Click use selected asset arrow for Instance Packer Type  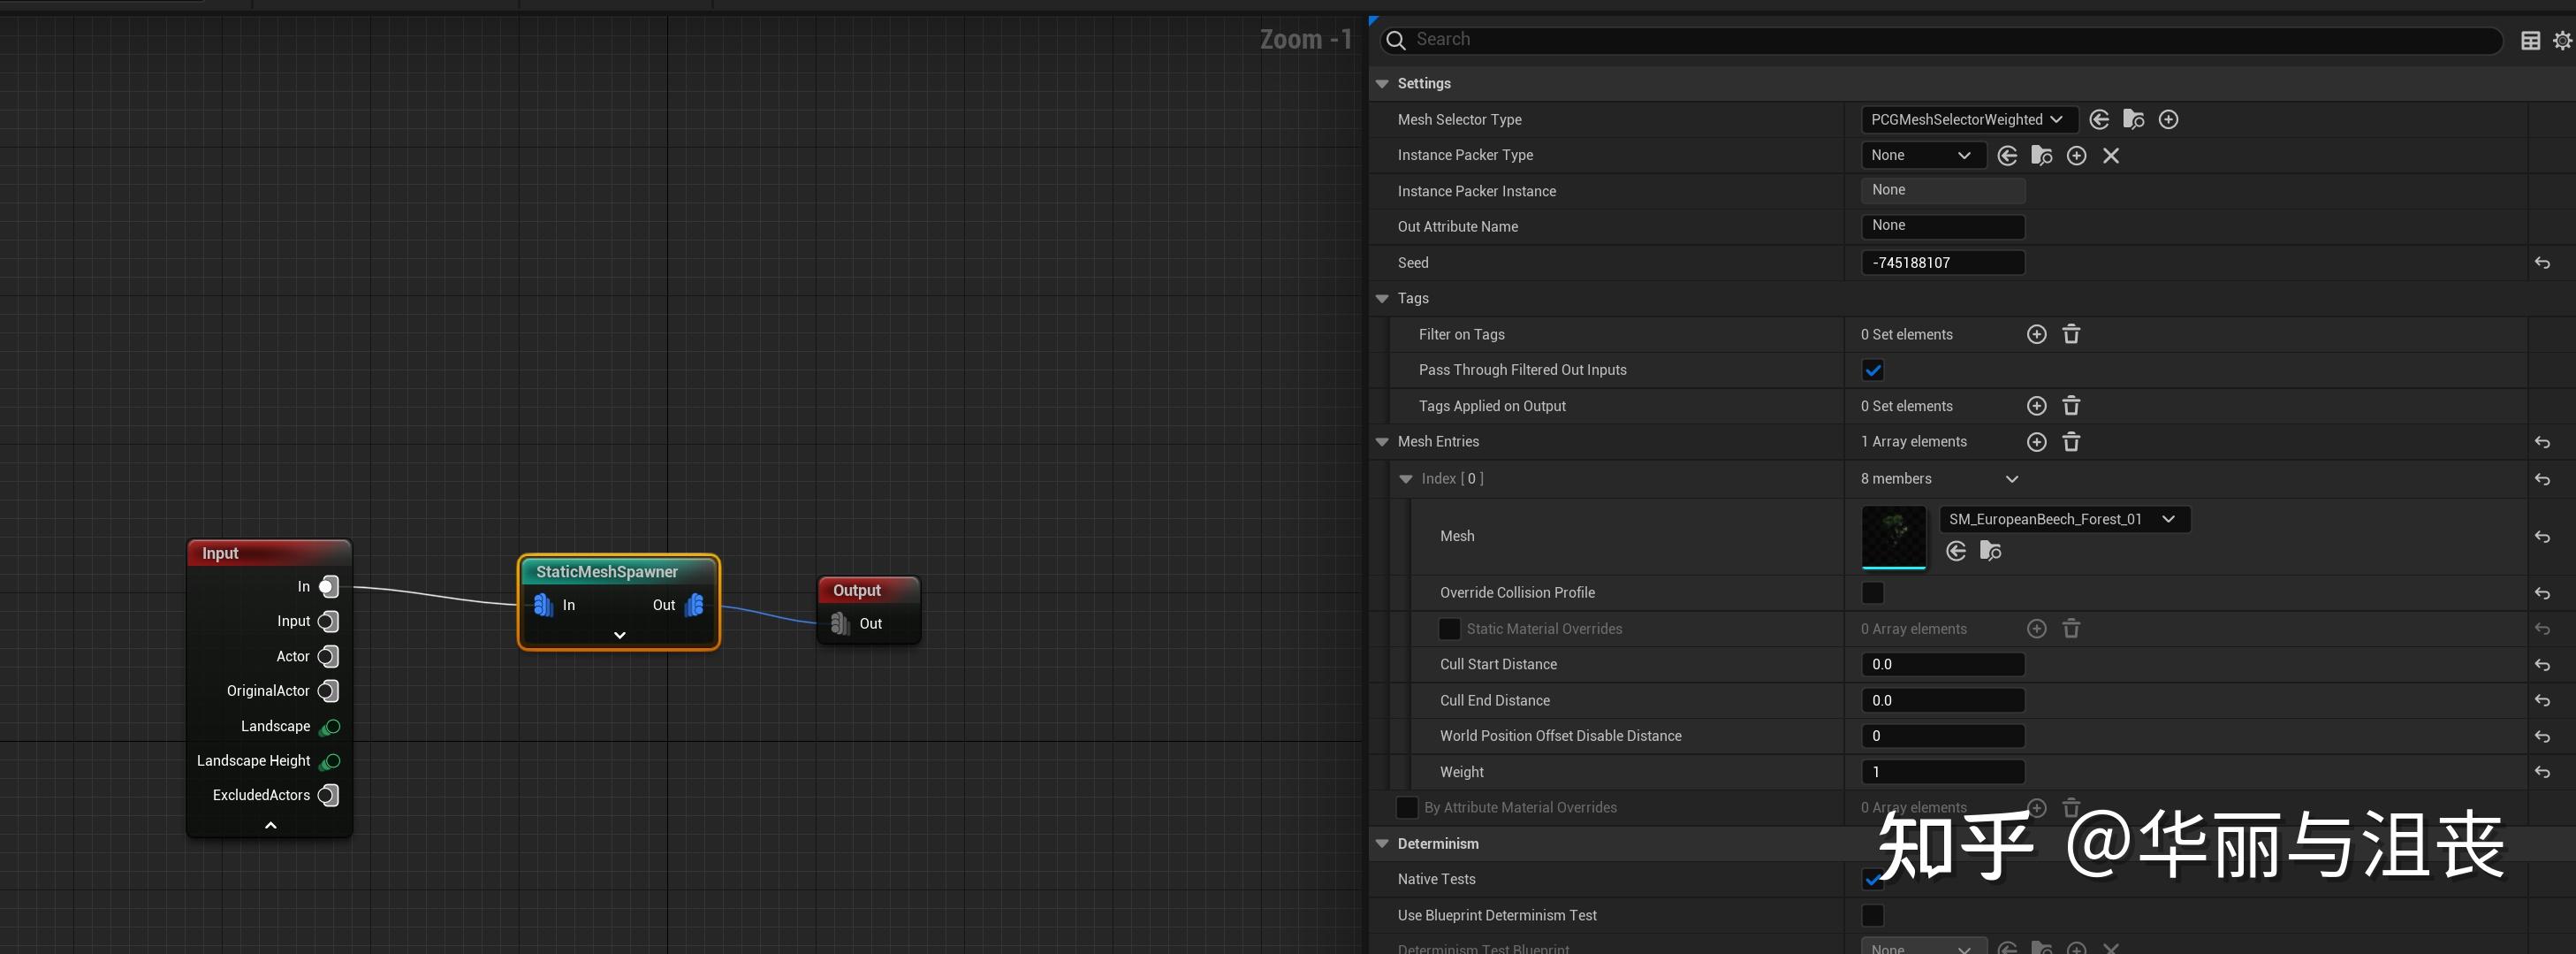[2007, 156]
